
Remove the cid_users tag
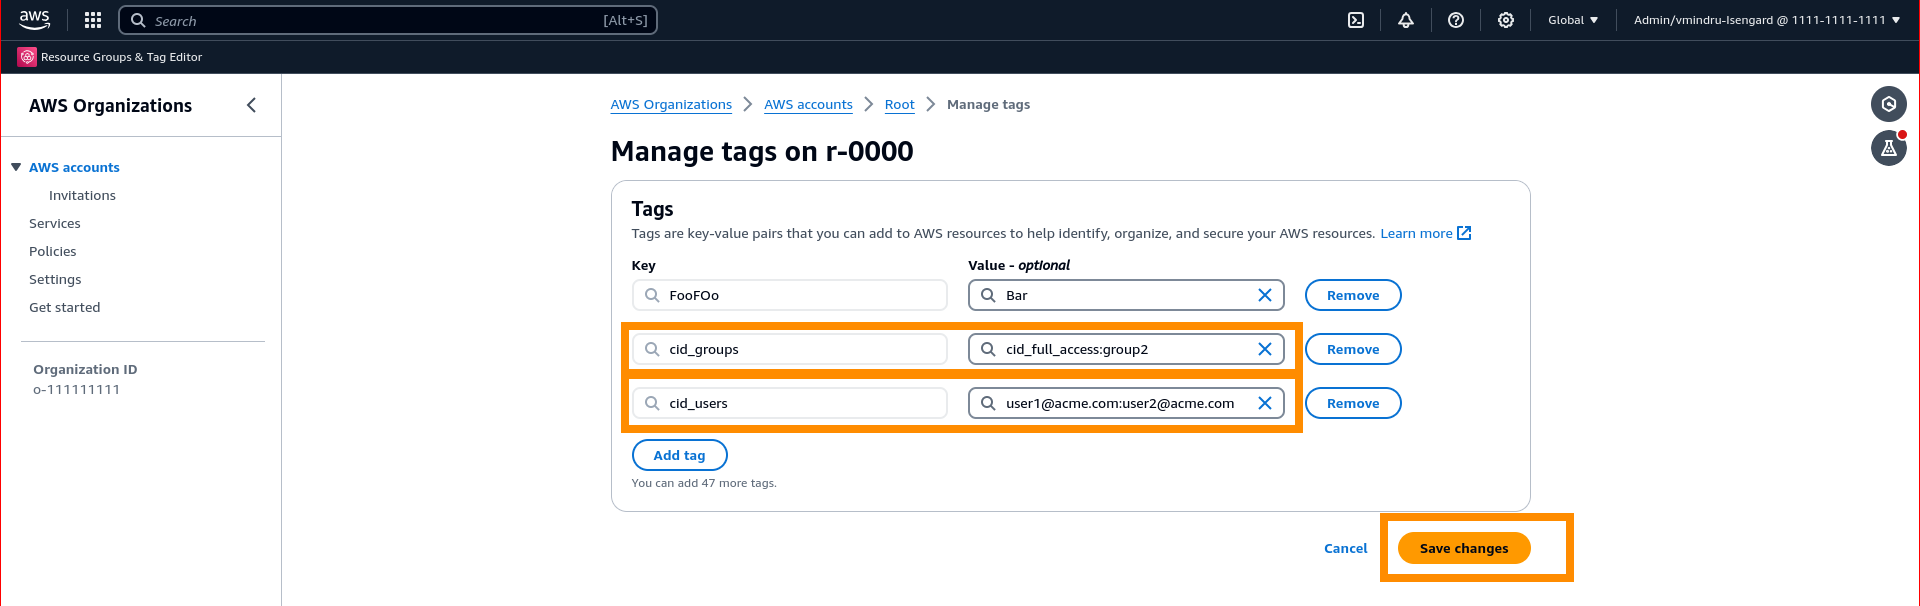[1353, 403]
